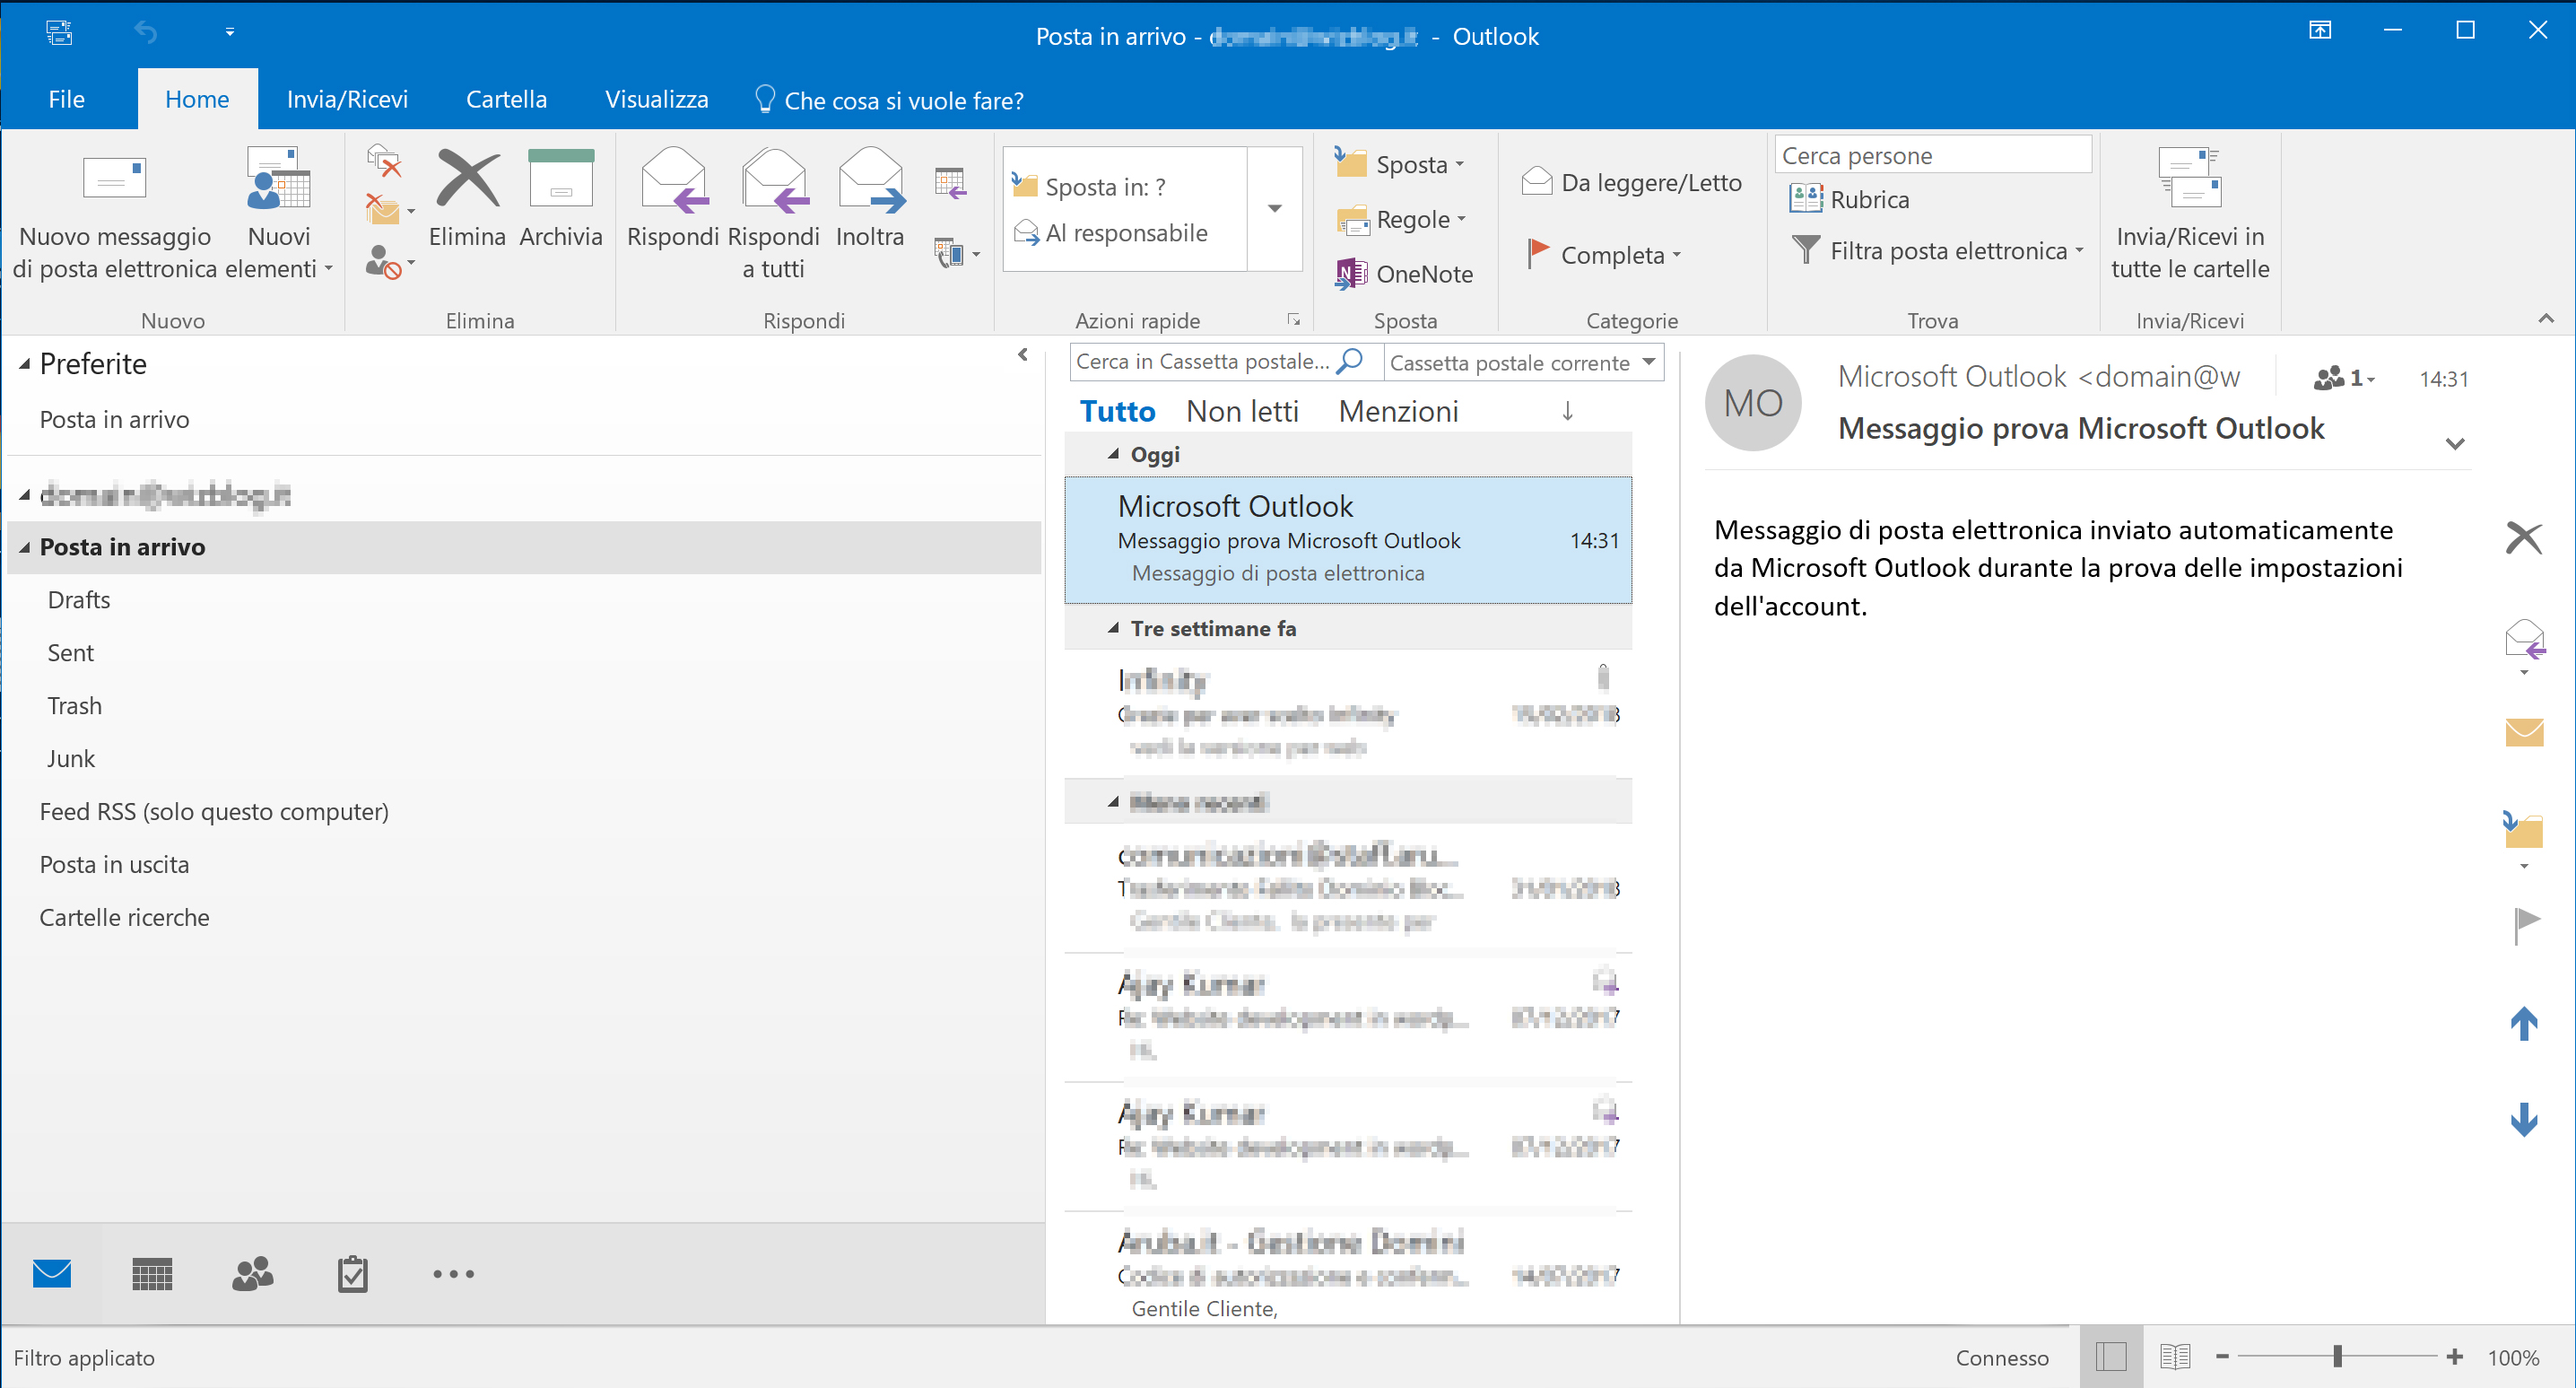
Task: Archive the message with Archivia
Action: coord(560,198)
